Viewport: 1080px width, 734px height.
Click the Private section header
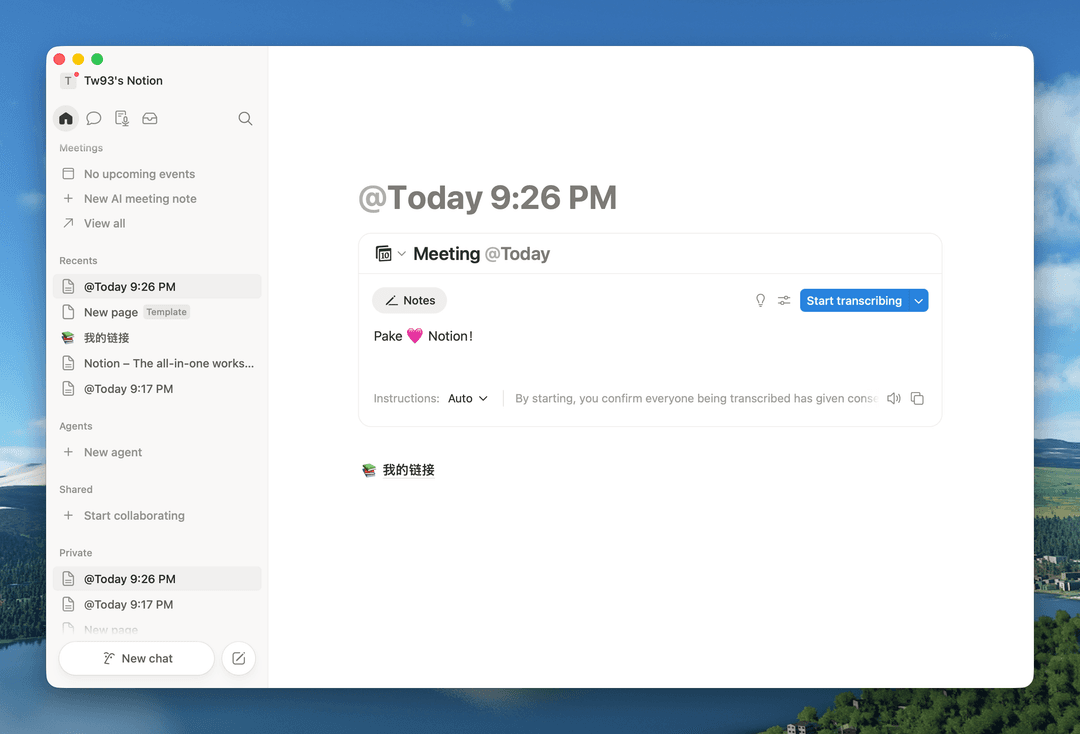(76, 553)
